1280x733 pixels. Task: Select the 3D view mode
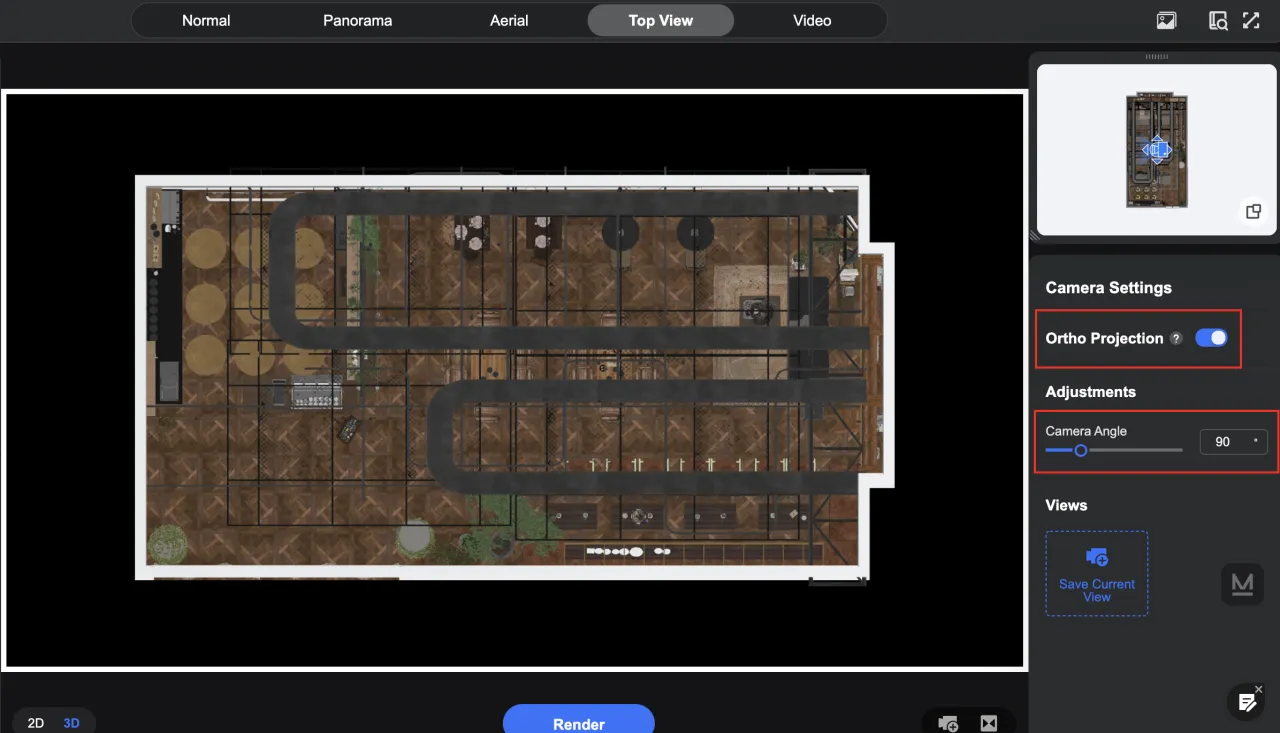click(x=71, y=723)
